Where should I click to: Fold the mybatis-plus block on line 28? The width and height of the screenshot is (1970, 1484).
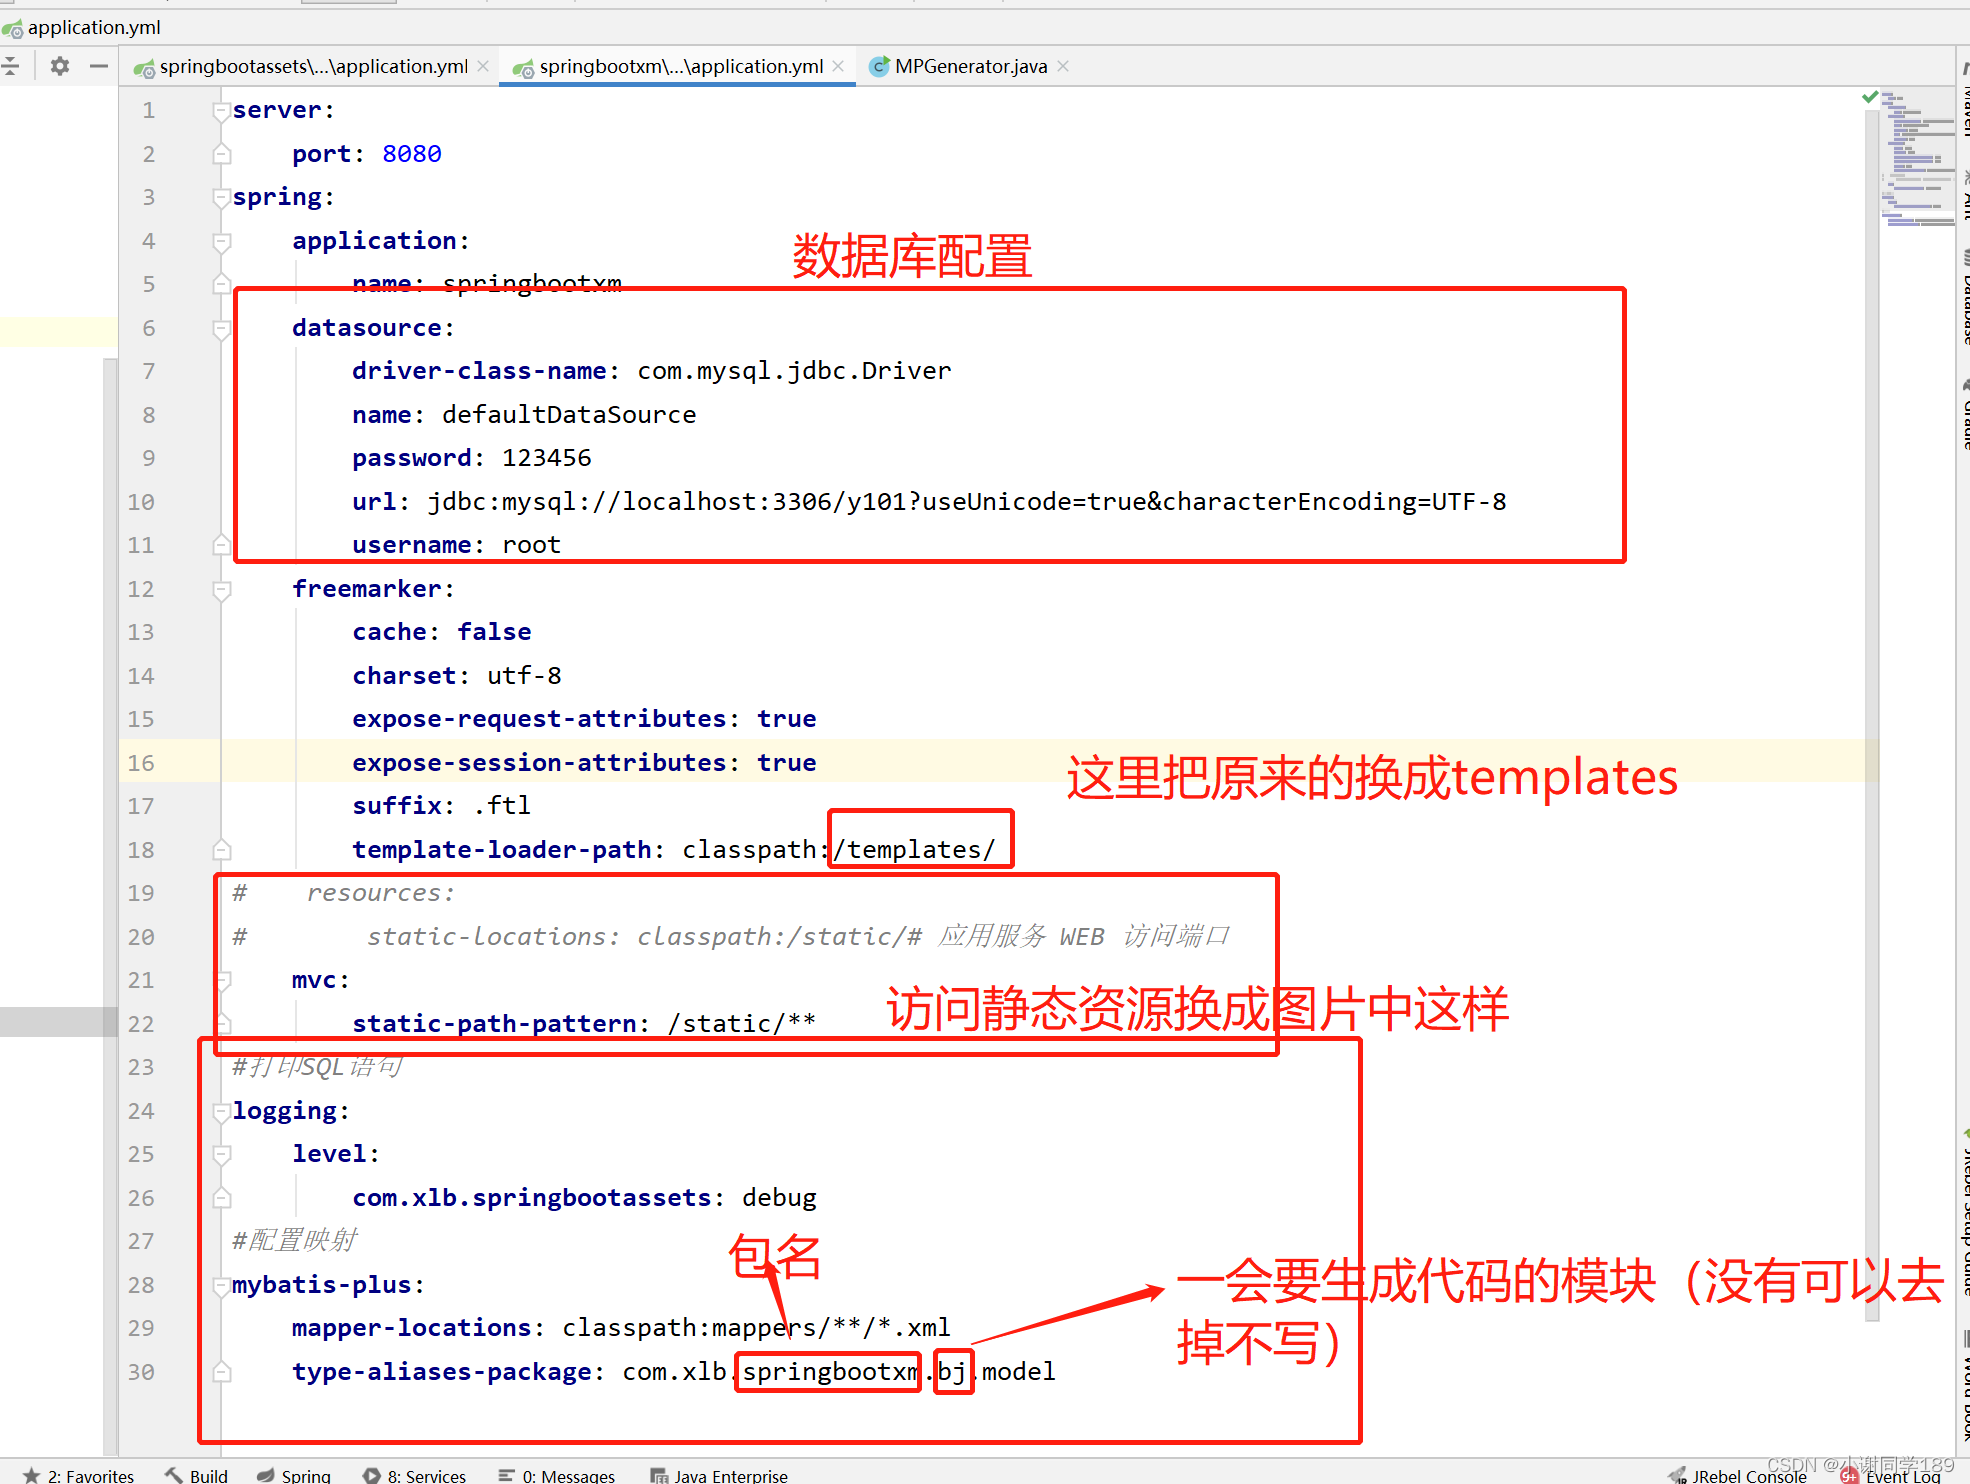click(222, 1285)
